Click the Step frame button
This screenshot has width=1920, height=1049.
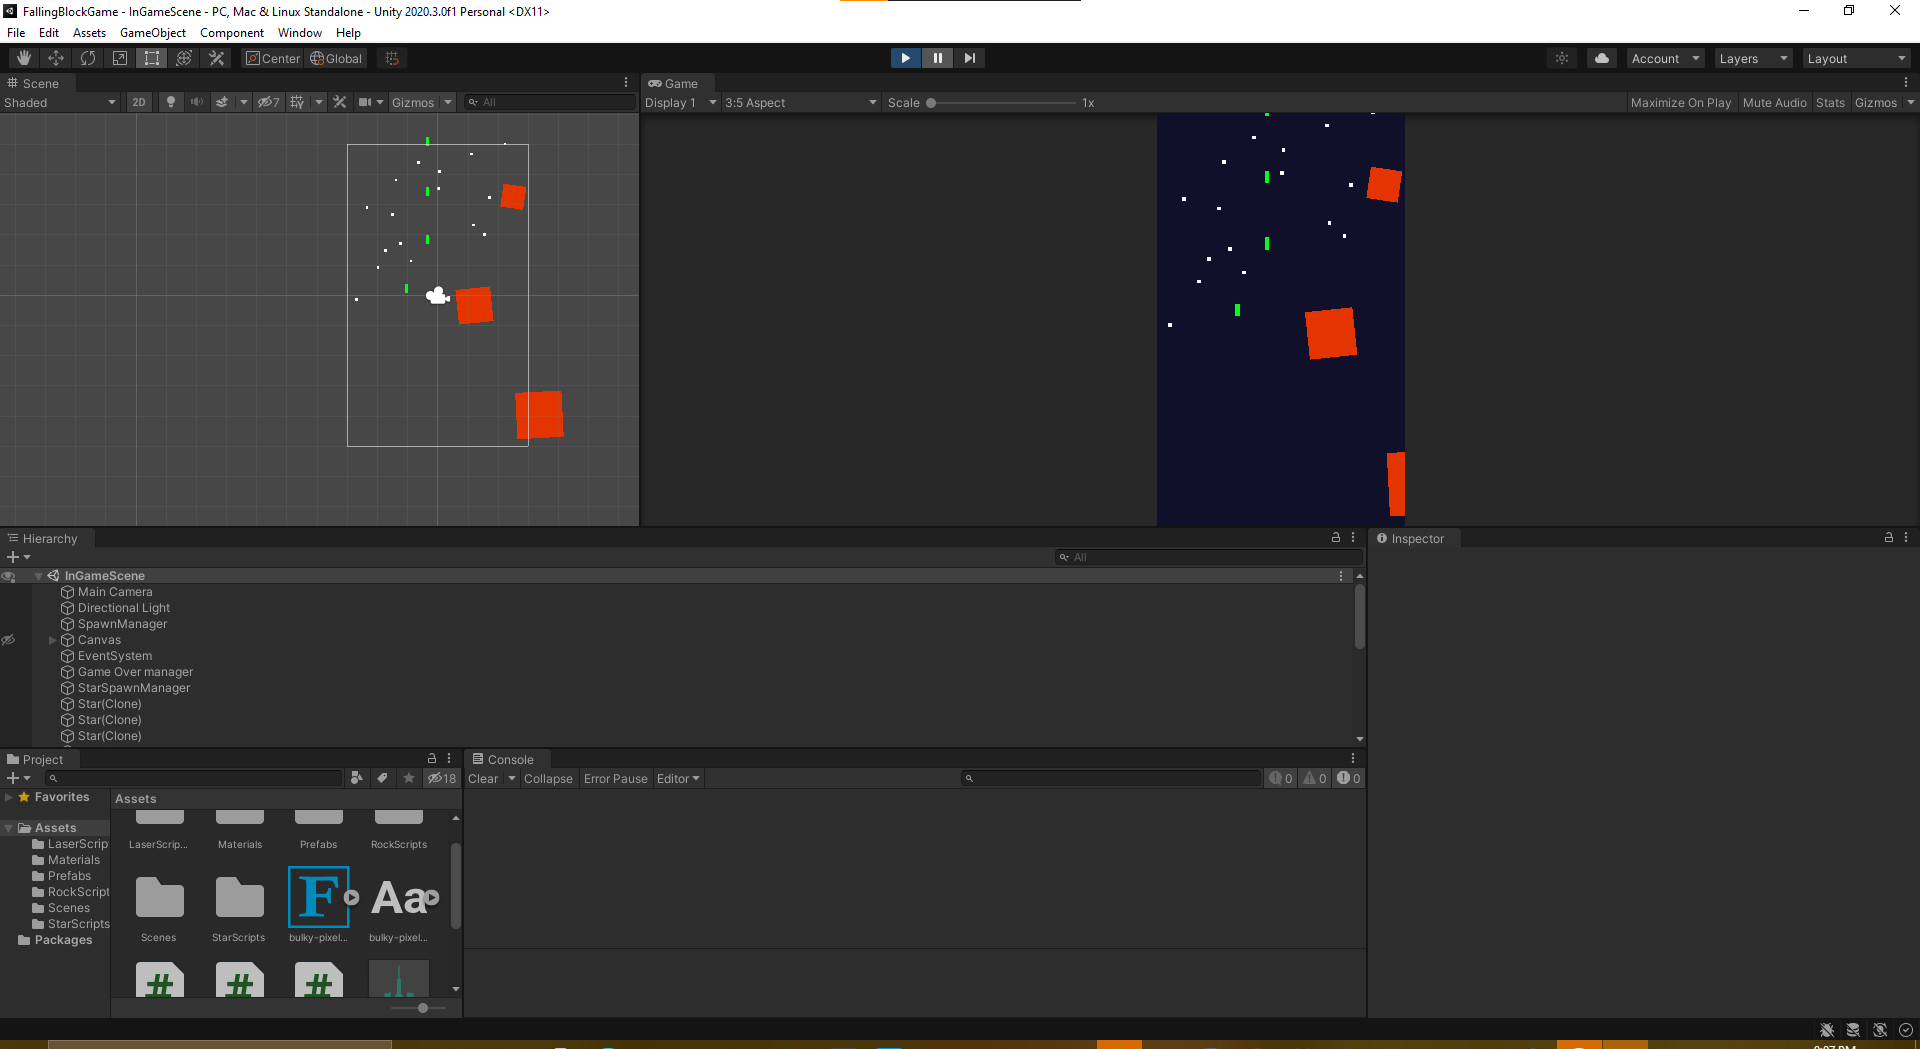pyautogui.click(x=969, y=58)
